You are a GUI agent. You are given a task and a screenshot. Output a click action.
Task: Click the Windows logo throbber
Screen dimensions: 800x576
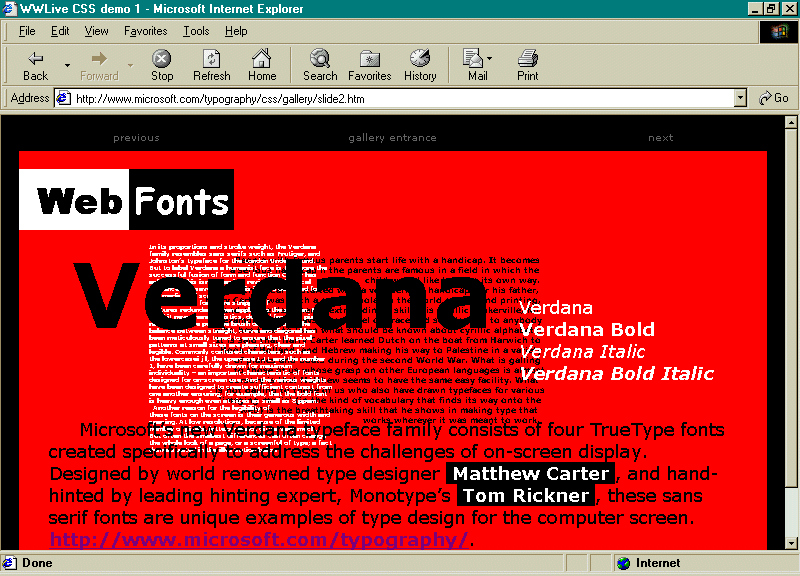click(x=779, y=32)
